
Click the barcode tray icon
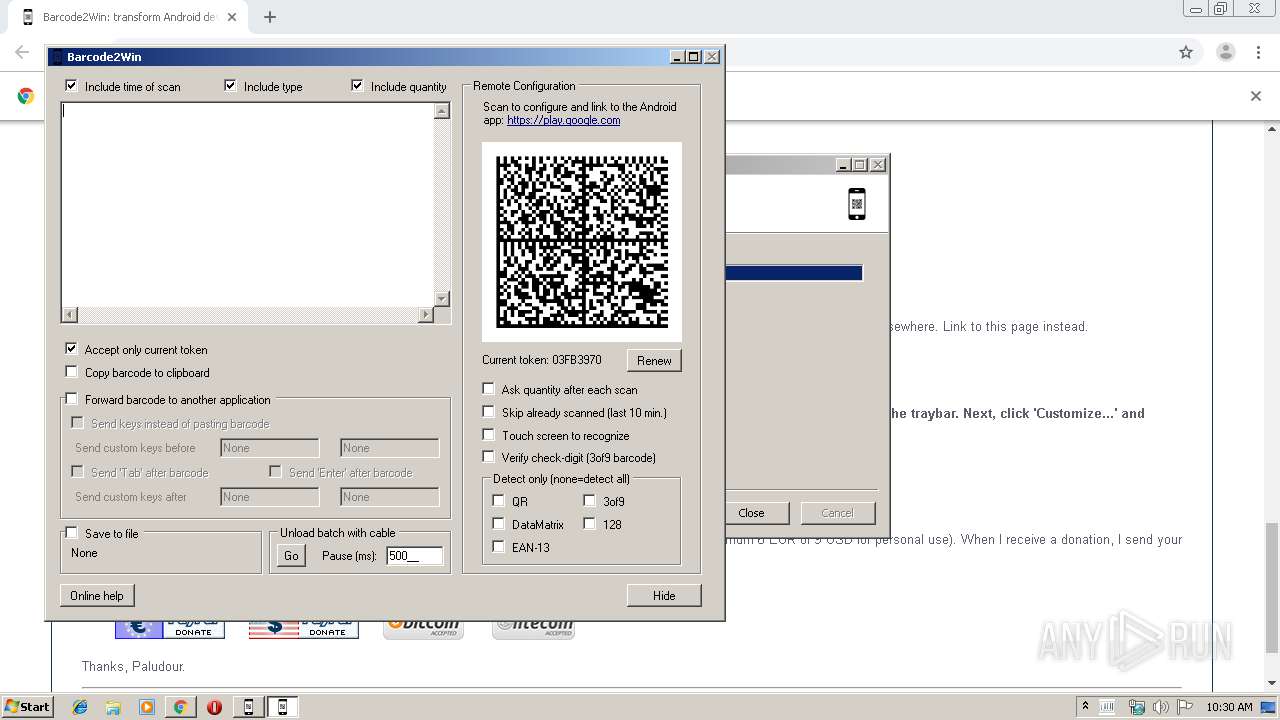coord(1107,707)
